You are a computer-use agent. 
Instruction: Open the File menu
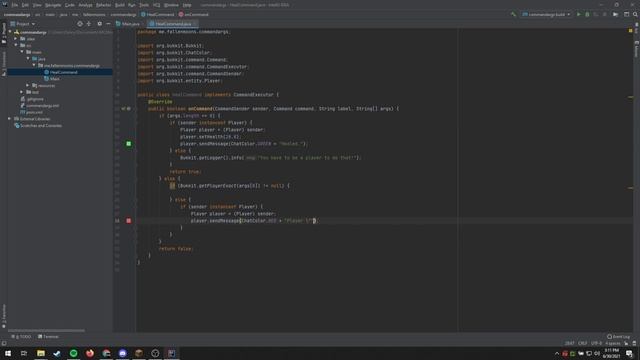[15, 5]
